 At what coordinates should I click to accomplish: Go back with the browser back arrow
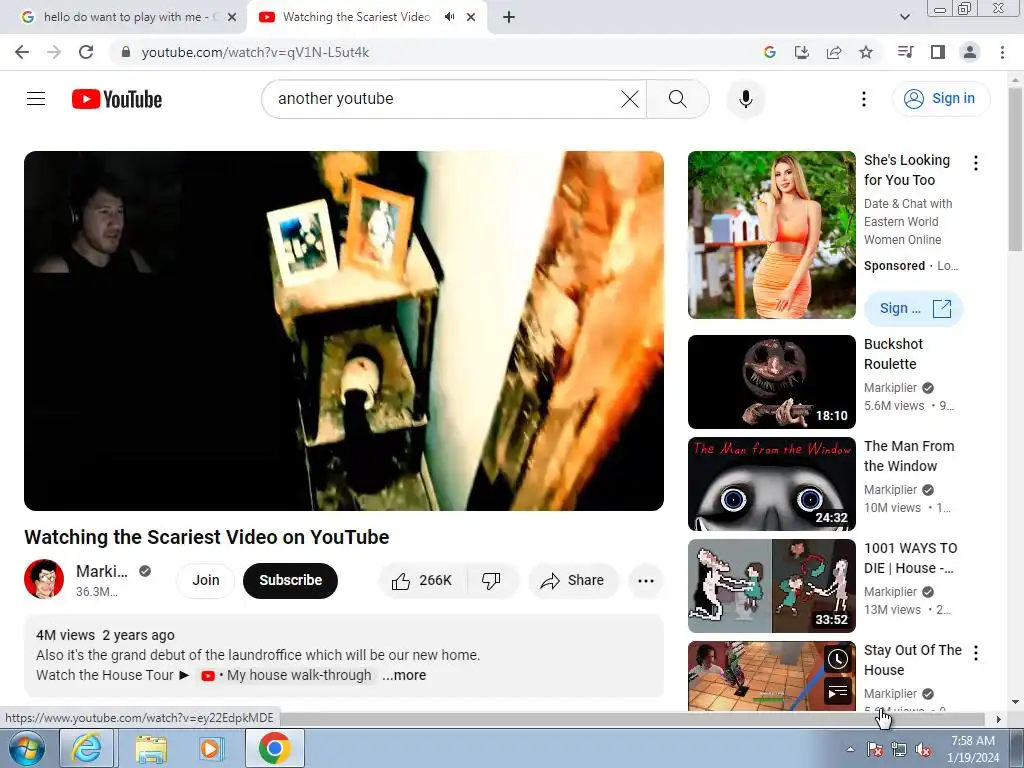point(22,52)
